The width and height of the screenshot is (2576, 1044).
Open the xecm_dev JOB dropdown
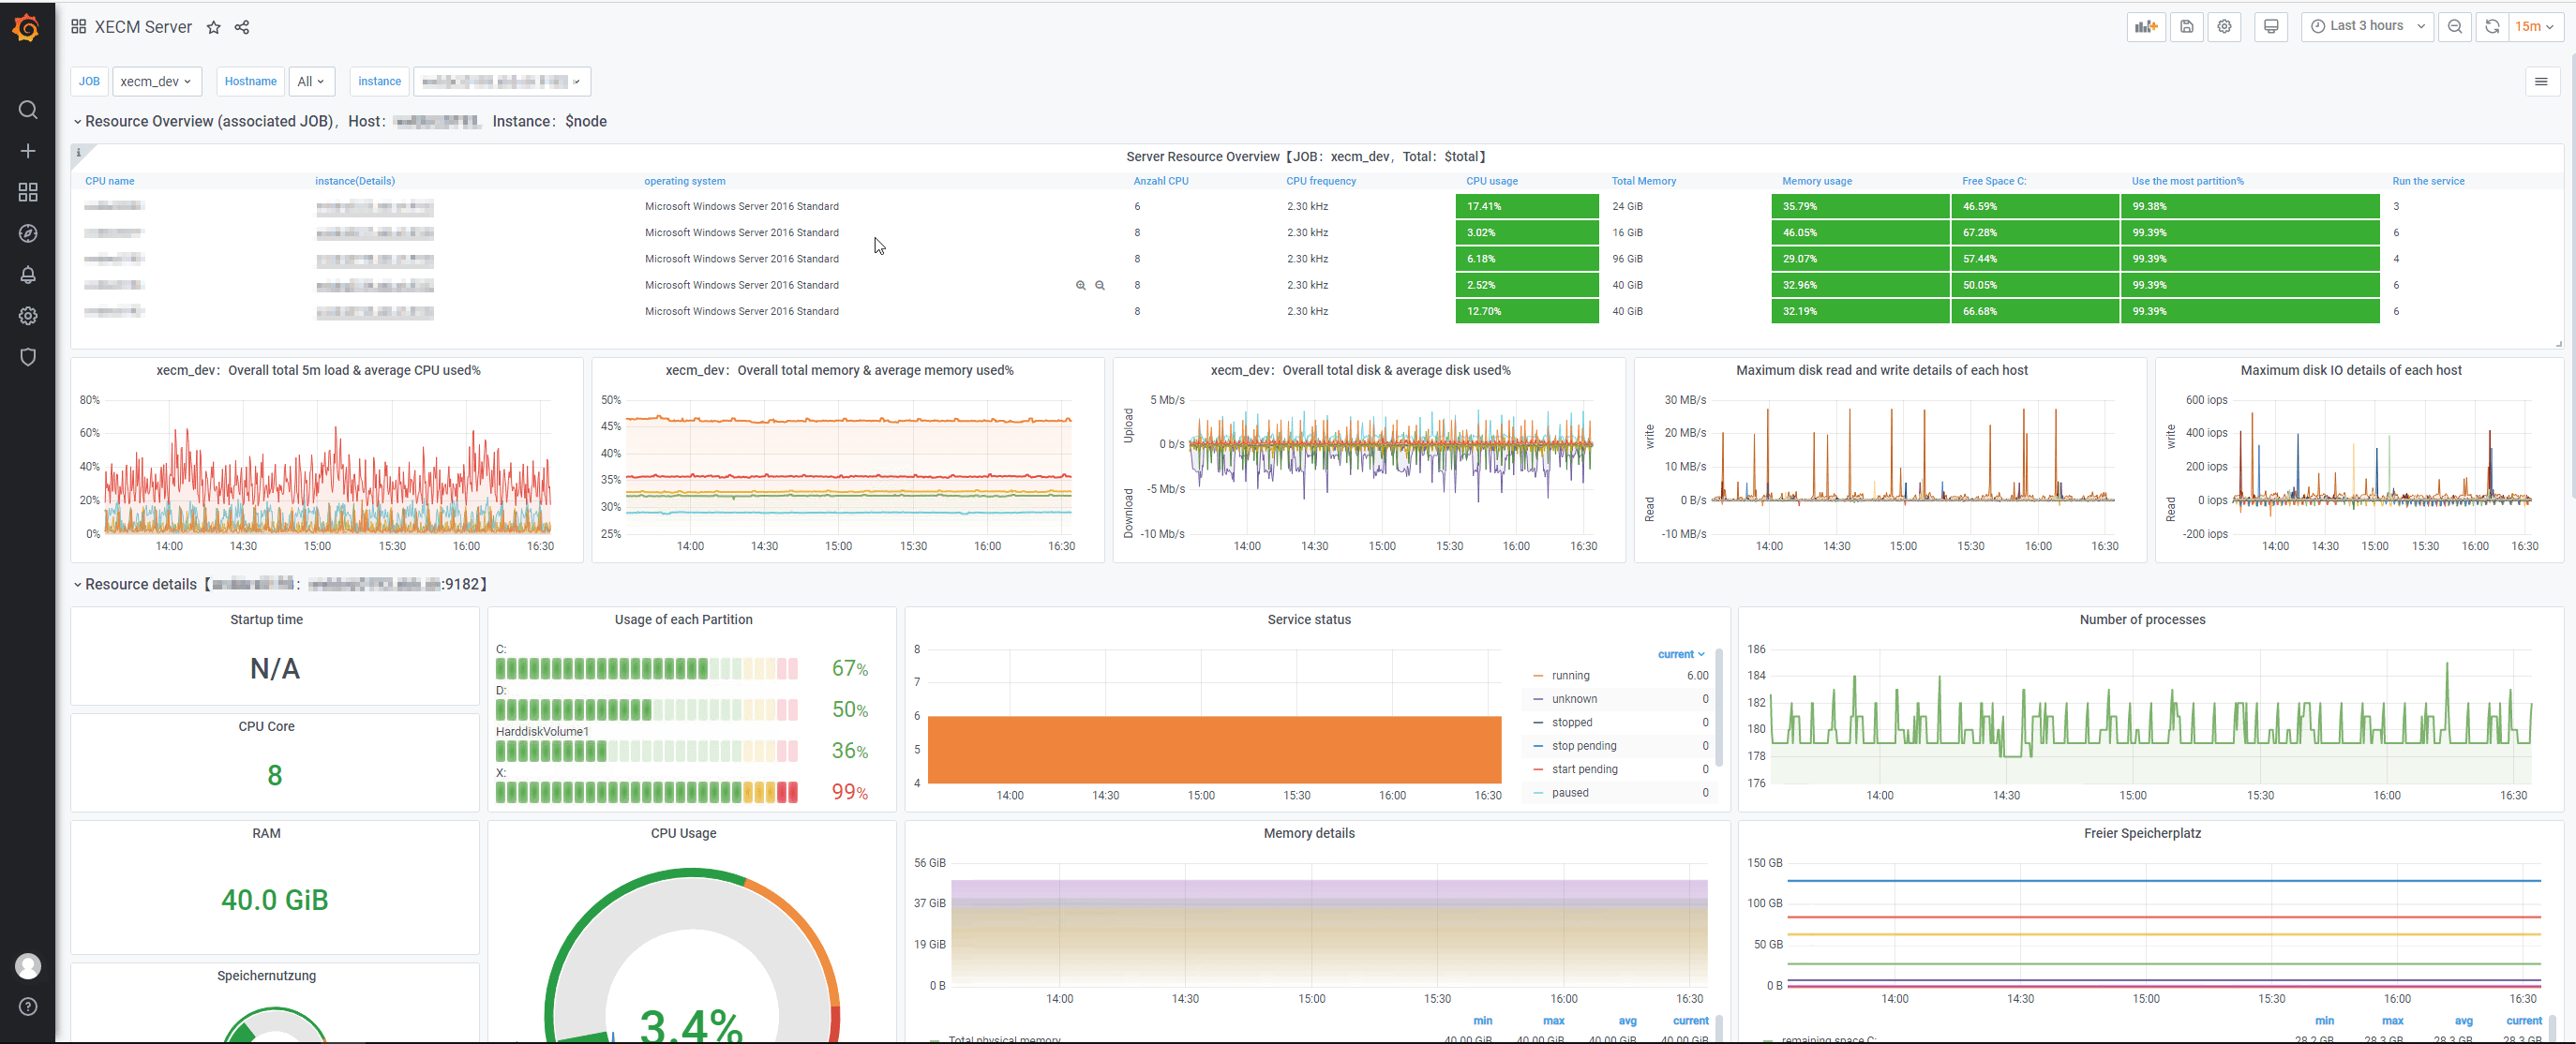[156, 82]
